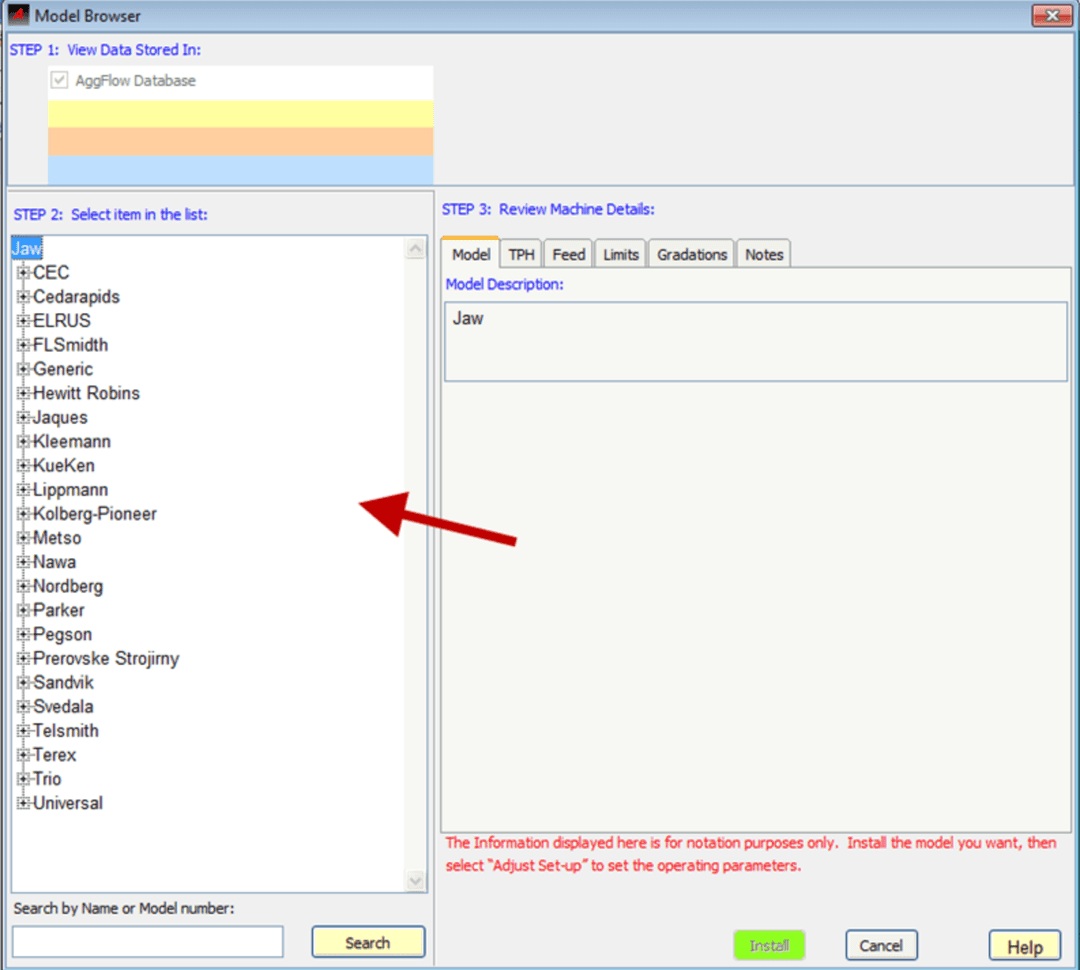Expand the Cedarapids manufacturer node

point(23,297)
